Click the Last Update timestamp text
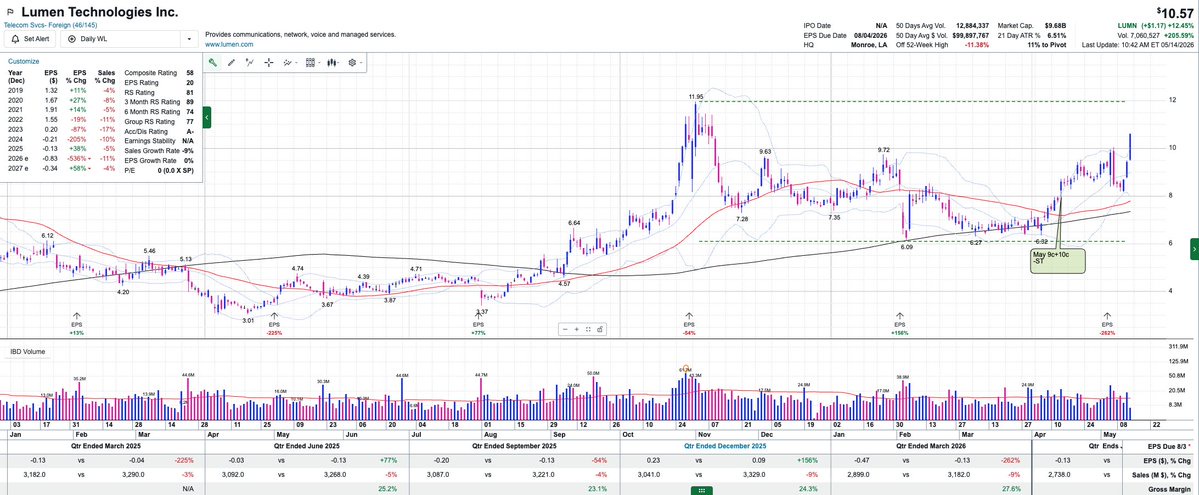The height and width of the screenshot is (495, 1199). tap(1138, 44)
